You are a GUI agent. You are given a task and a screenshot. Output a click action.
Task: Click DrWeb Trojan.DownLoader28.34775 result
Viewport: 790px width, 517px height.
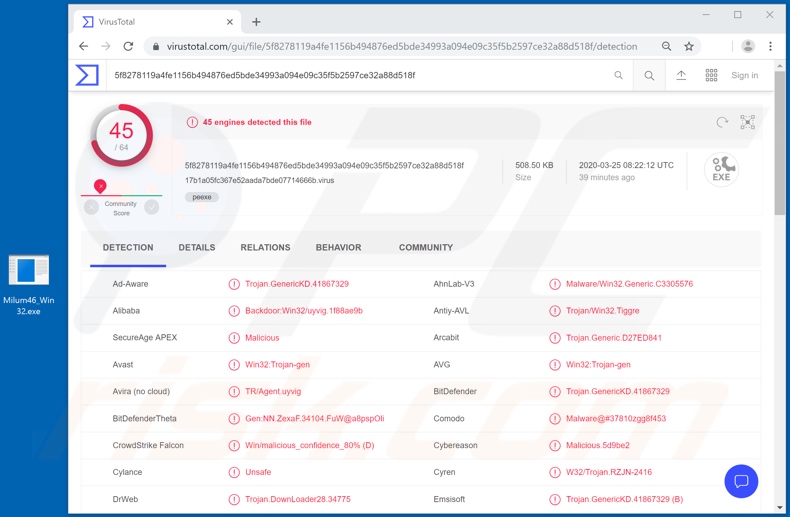298,499
